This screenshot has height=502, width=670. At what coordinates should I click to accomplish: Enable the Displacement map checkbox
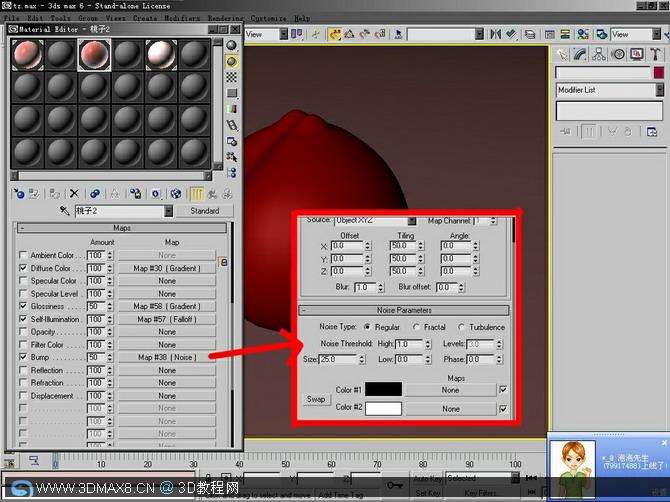coord(23,396)
